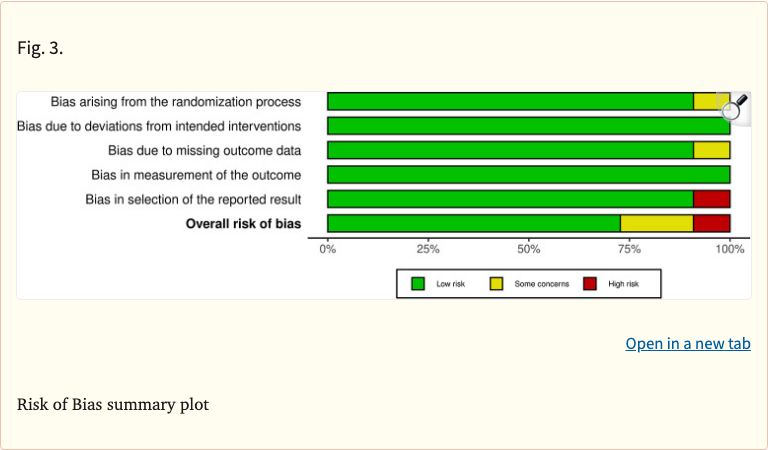768x450 pixels.
Task: Click yellow segment of Overall risk bar
Action: [x=656, y=223]
